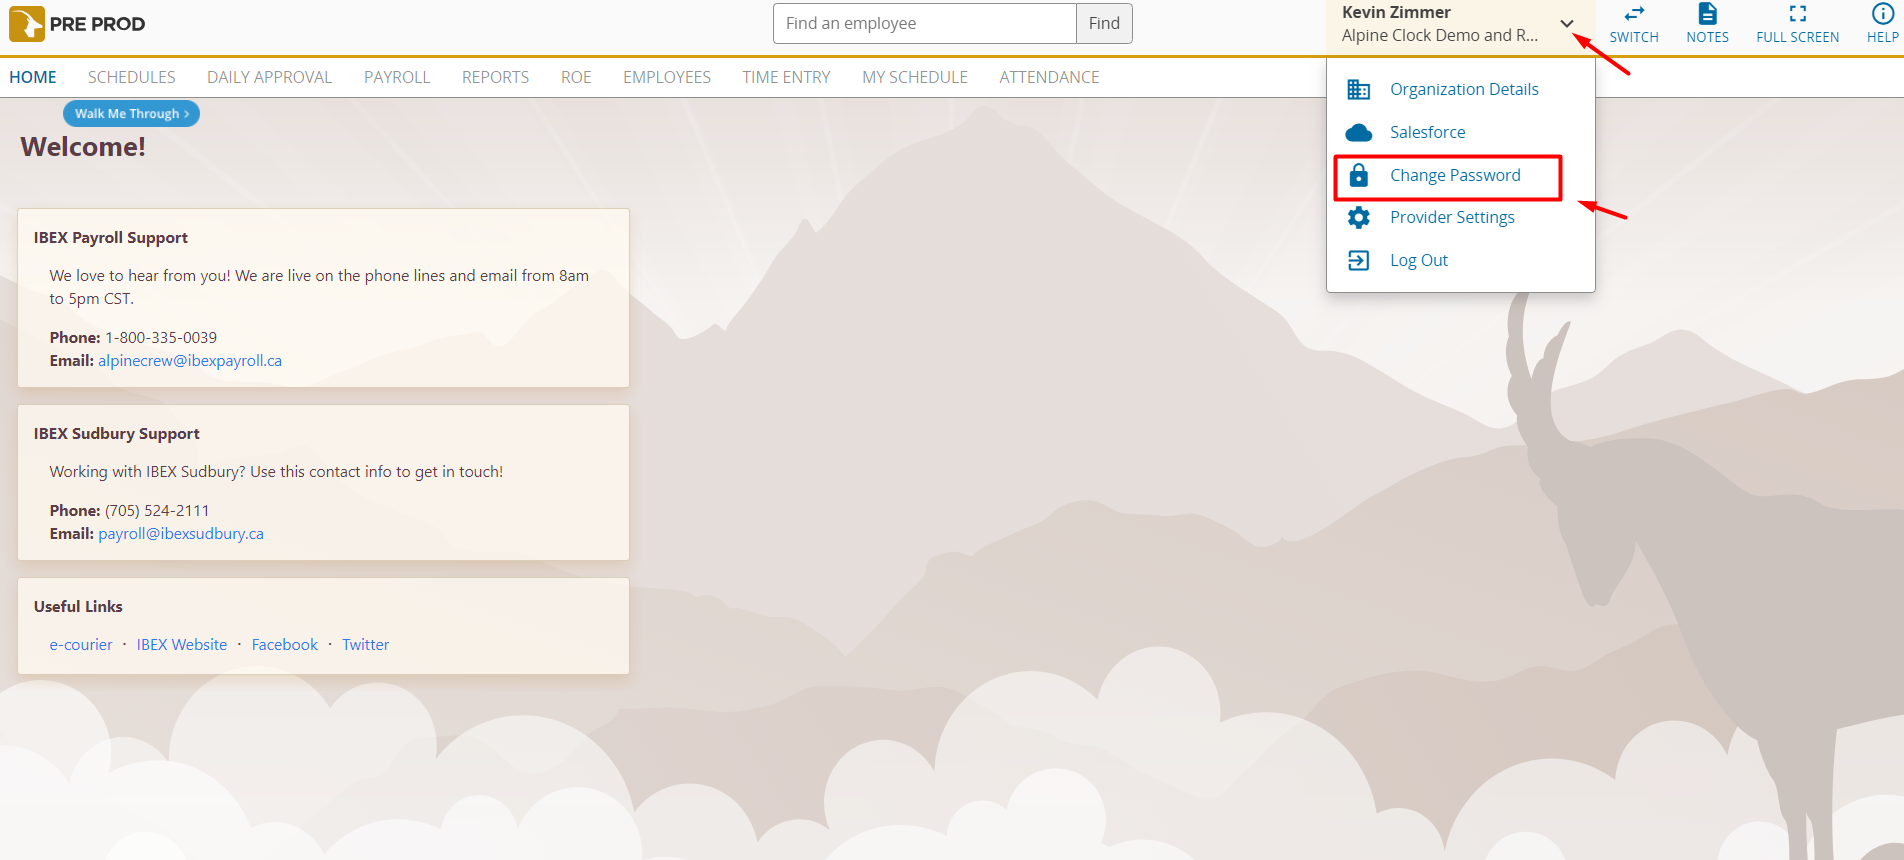The width and height of the screenshot is (1904, 860).
Task: Go to the Employees tab
Action: [667, 77]
